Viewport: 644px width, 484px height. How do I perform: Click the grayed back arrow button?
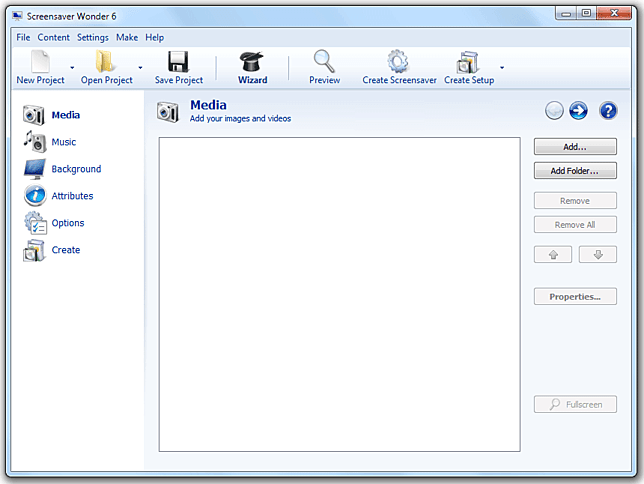pyautogui.click(x=554, y=111)
